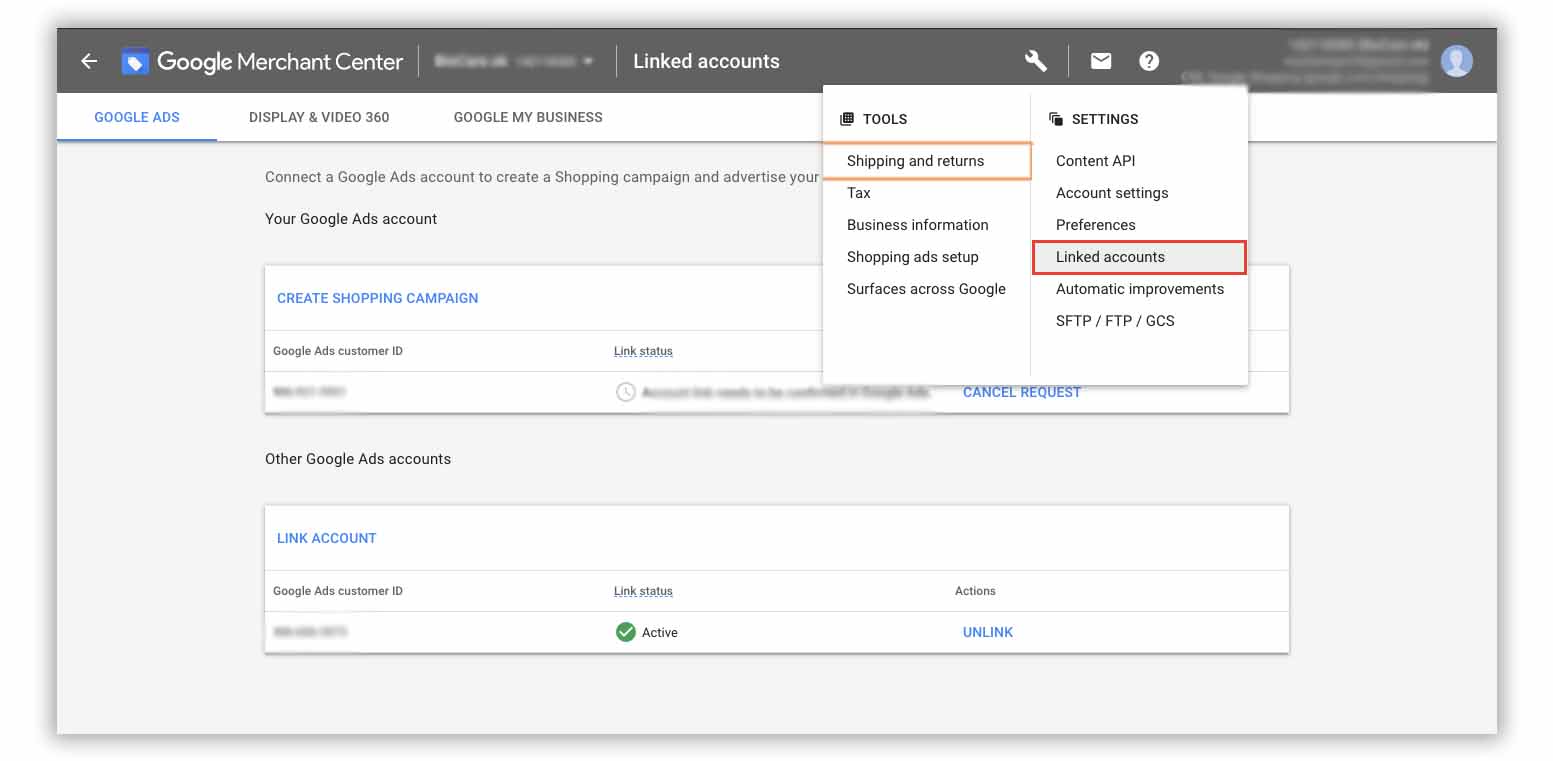Open Account settings menu item
Image resolution: width=1553 pixels, height=761 pixels.
pyautogui.click(x=1112, y=193)
